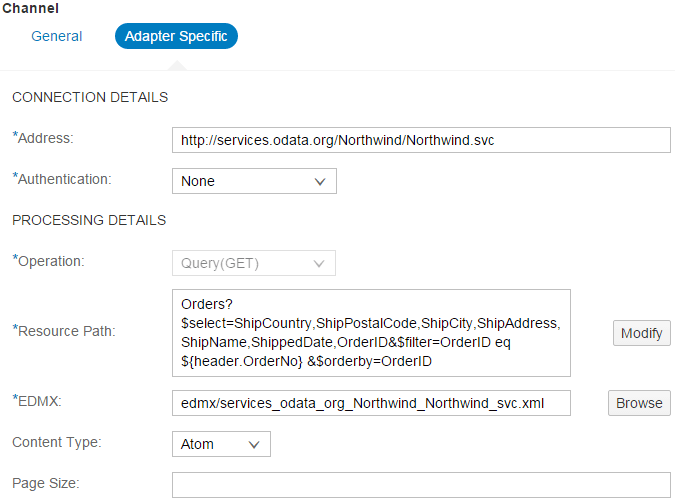Viewport: 675px width, 502px height.
Task: Select the Adapter Specific tab
Action: coord(176,36)
